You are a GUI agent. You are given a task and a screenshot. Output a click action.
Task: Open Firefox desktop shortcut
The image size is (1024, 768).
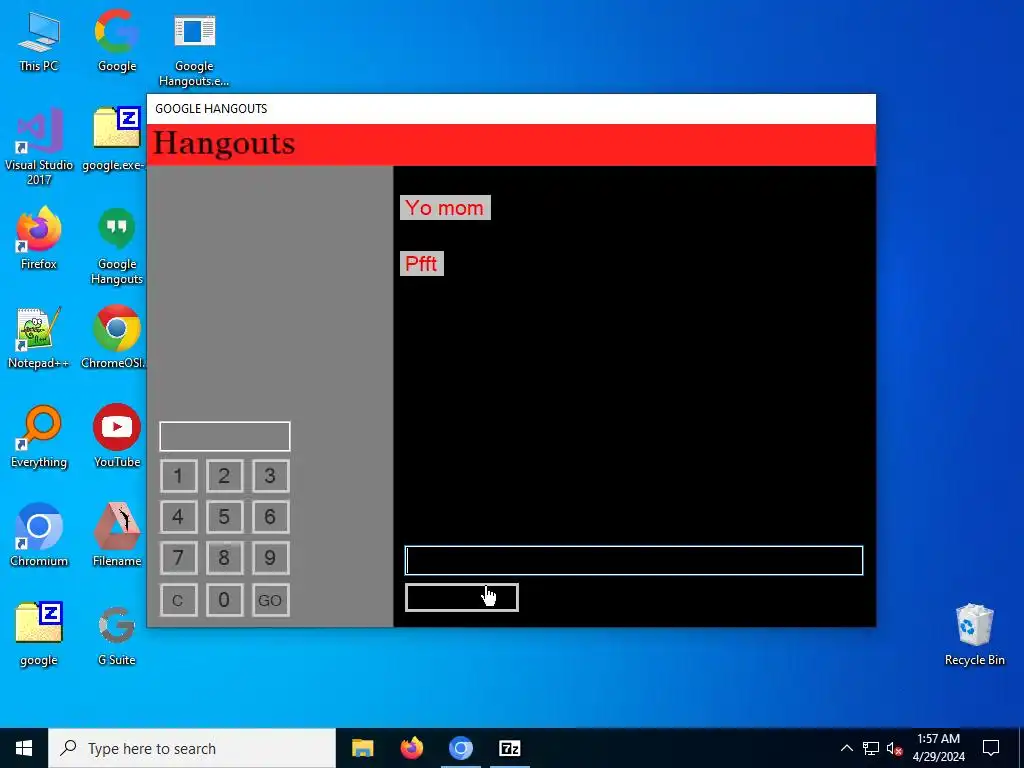coord(39,239)
